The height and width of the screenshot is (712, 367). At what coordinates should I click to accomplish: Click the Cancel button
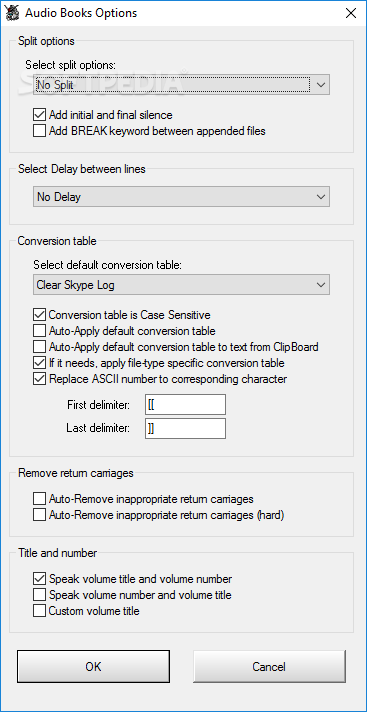269,667
